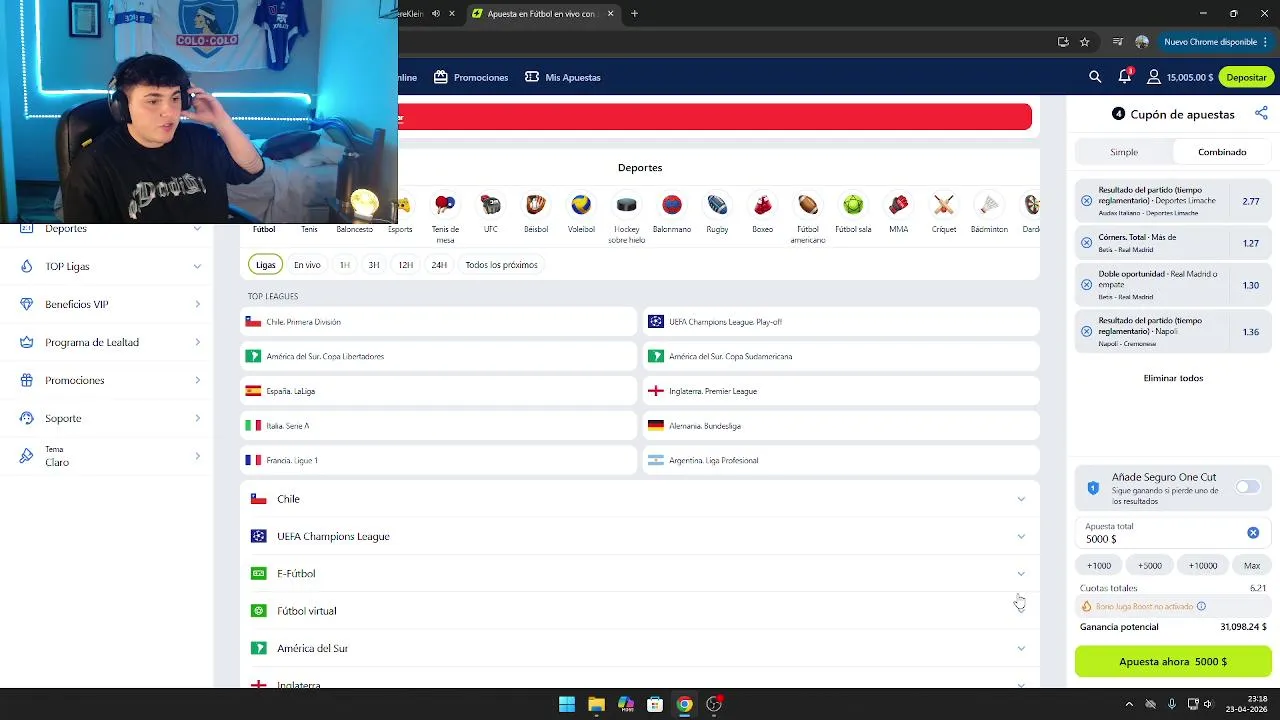Choose the MMA glove icon
The image size is (1280, 720).
pos(899,205)
